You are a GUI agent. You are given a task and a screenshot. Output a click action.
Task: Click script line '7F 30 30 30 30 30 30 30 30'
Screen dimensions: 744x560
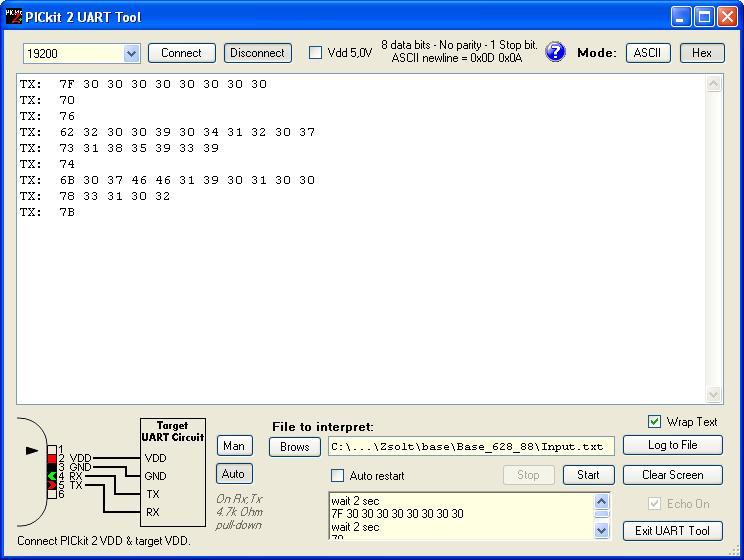(x=398, y=513)
